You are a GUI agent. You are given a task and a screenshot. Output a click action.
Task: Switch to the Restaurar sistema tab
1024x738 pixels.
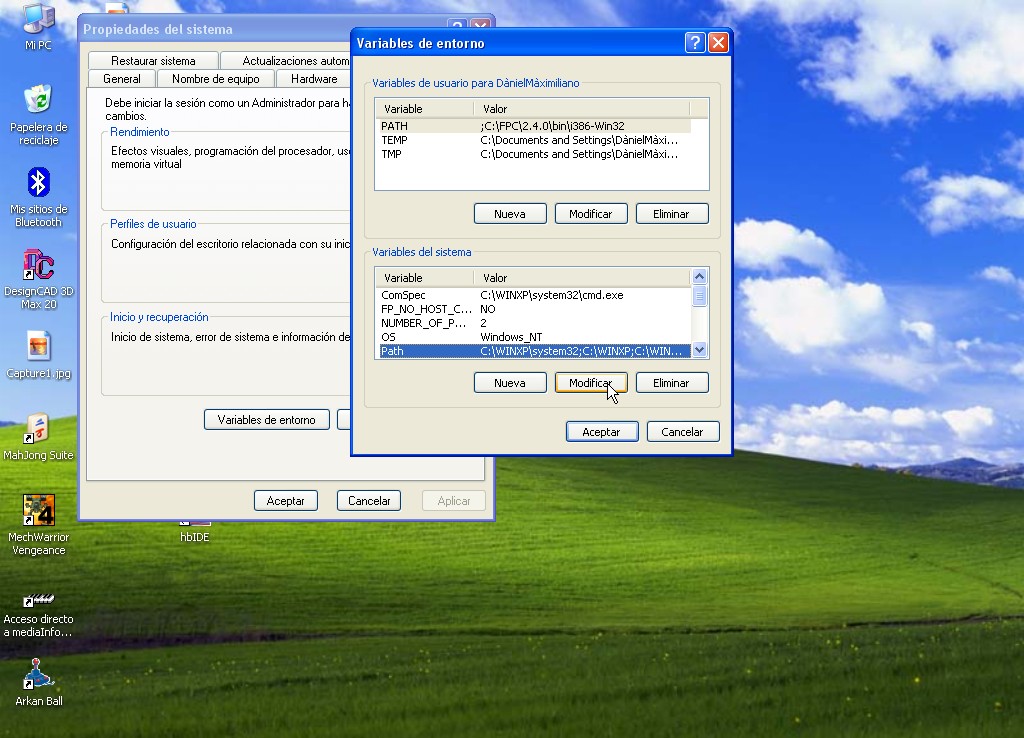(153, 61)
